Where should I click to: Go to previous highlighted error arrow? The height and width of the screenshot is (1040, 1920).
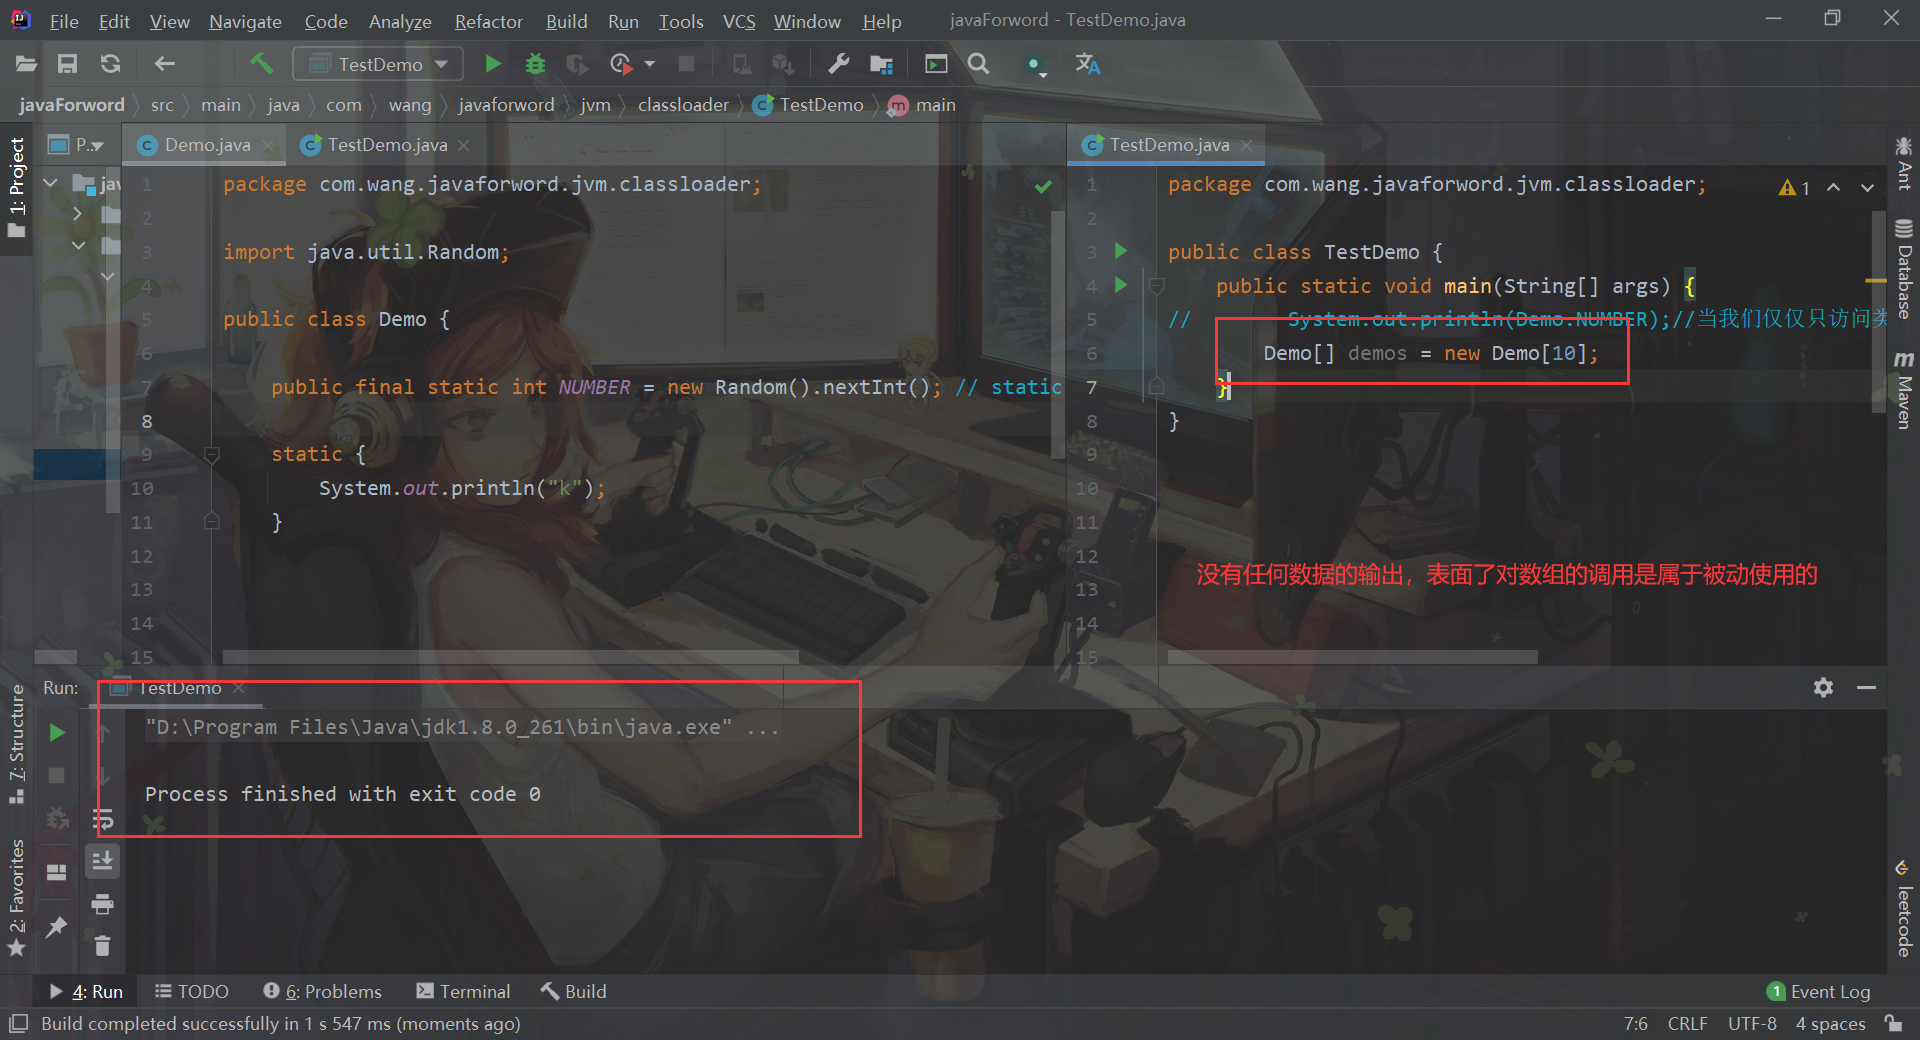[x=1833, y=187]
